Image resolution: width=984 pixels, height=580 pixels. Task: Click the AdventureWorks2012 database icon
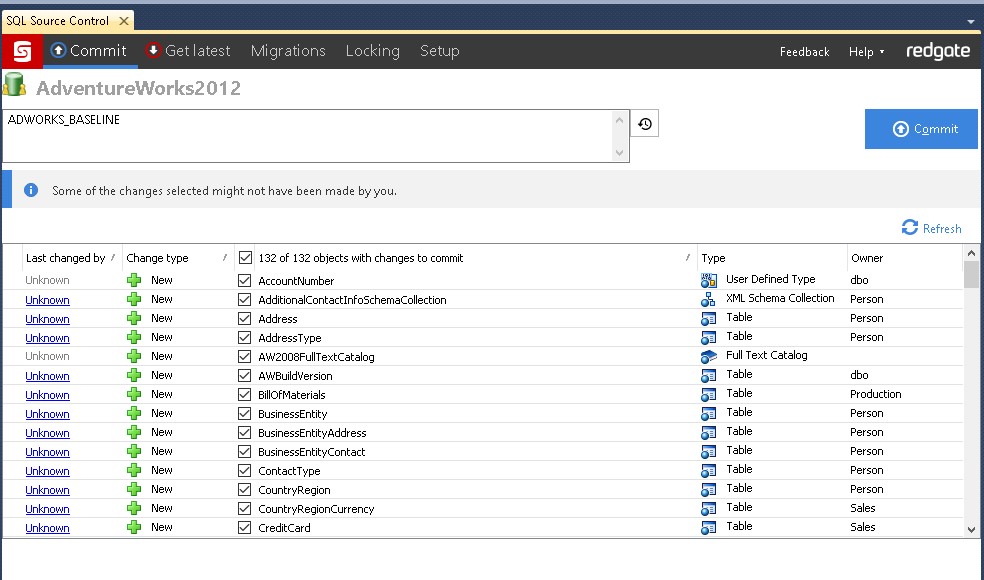14,87
